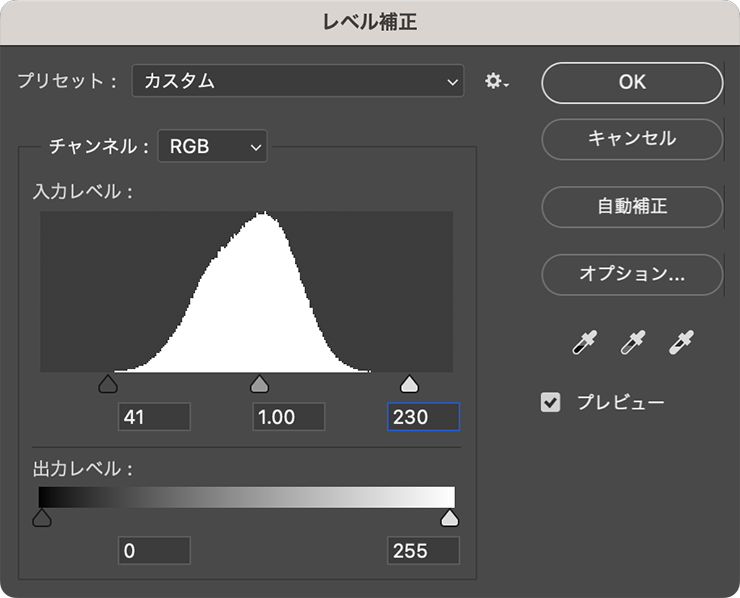Viewport: 740px width, 598px height.
Task: Open the オプション... dialog button
Action: click(x=632, y=272)
